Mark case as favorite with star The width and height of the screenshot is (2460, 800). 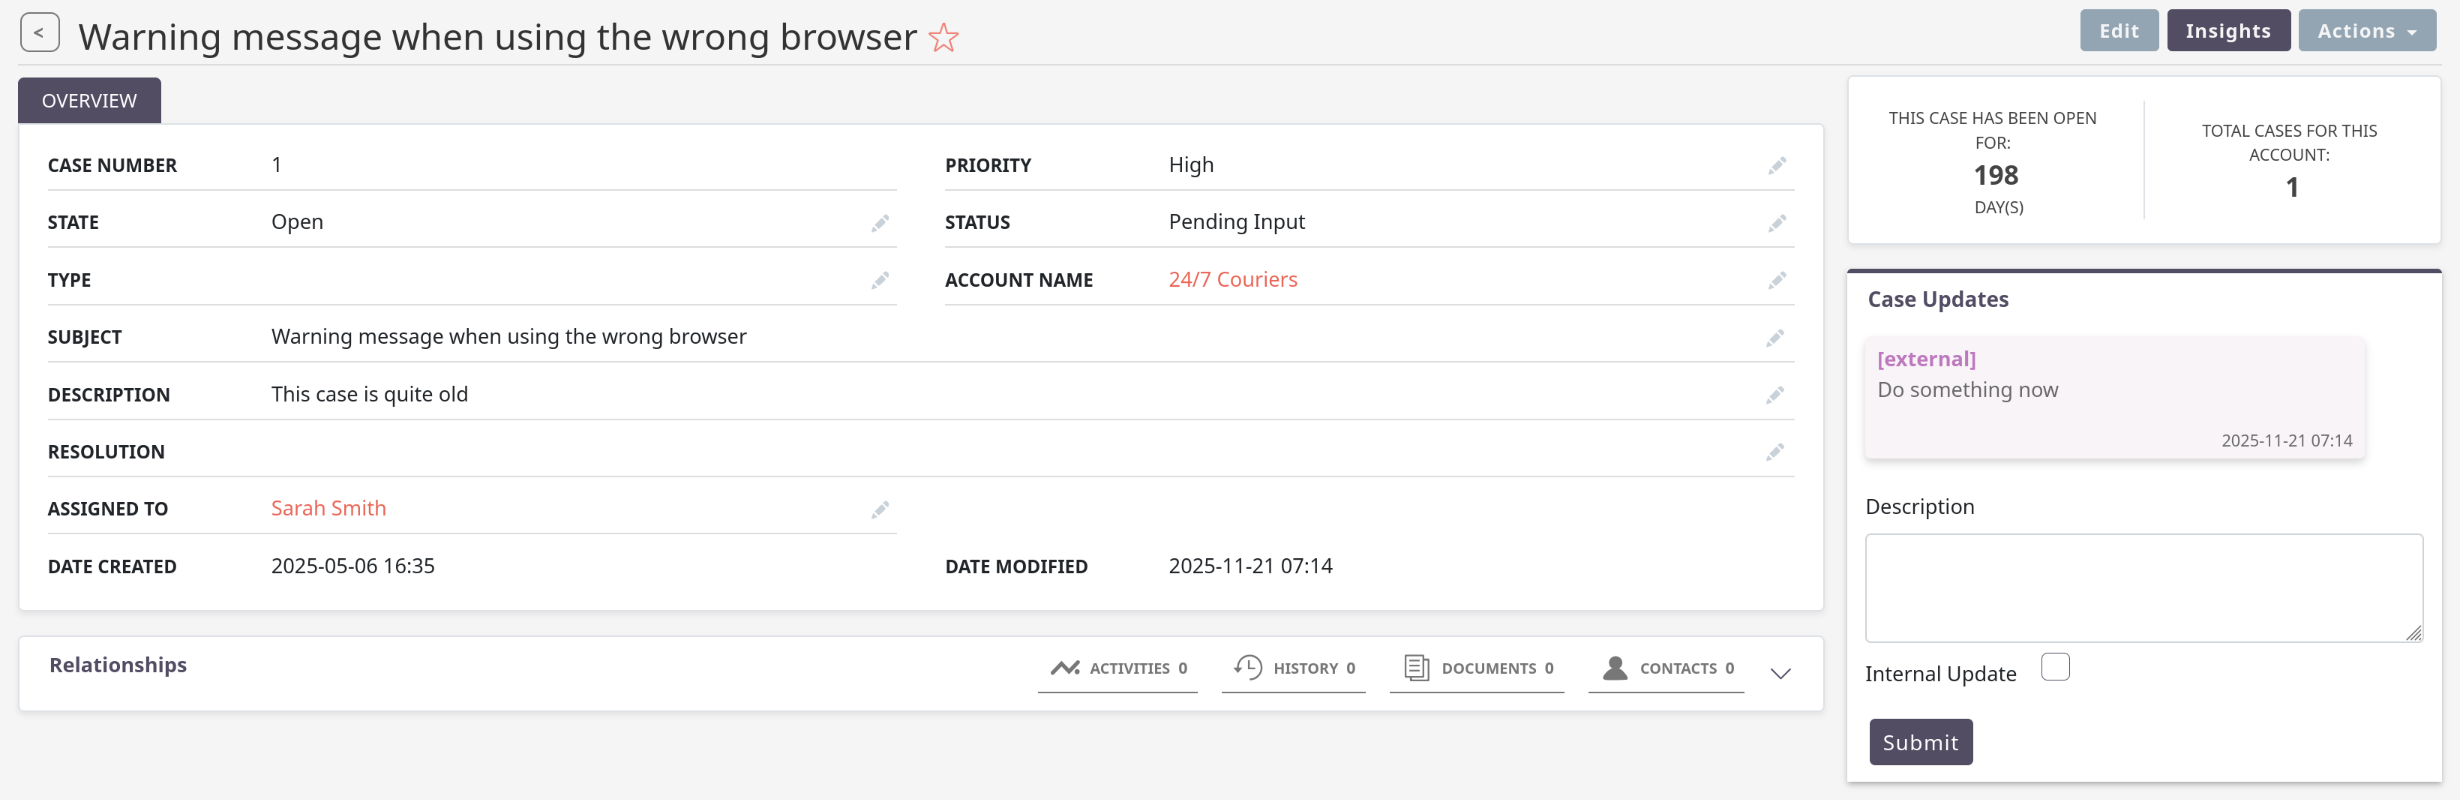[943, 38]
